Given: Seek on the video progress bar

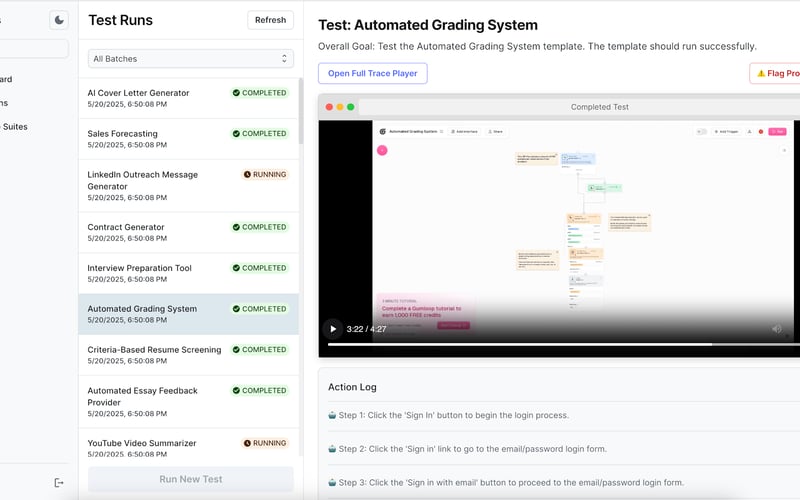Looking at the screenshot, I should point(564,345).
